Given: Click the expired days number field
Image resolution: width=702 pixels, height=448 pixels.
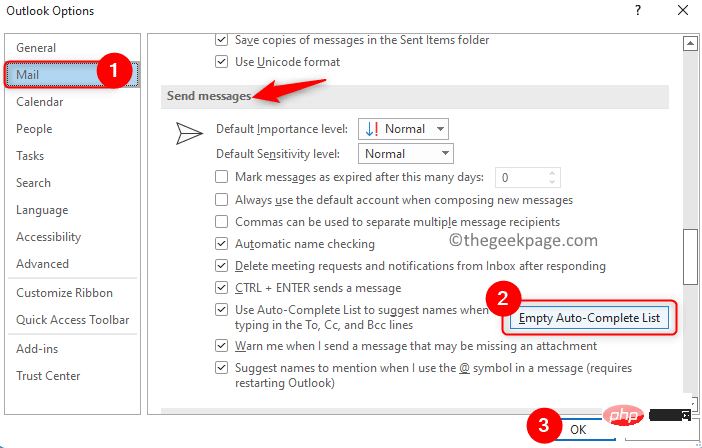Looking at the screenshot, I should pyautogui.click(x=521, y=178).
